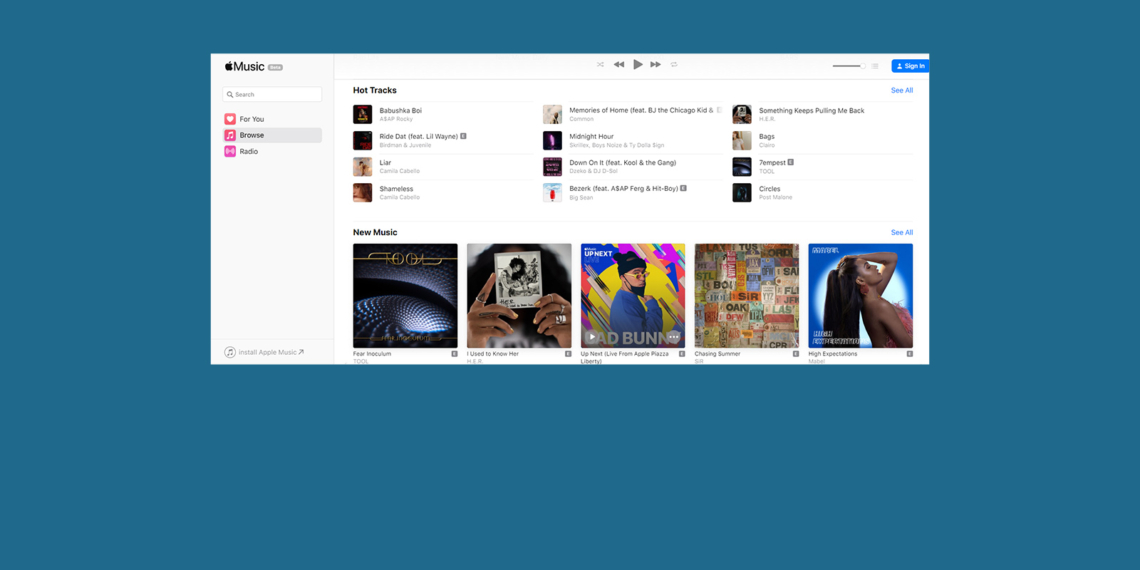Play the Up Next album overlay button
The width and height of the screenshot is (1140, 570).
[592, 337]
